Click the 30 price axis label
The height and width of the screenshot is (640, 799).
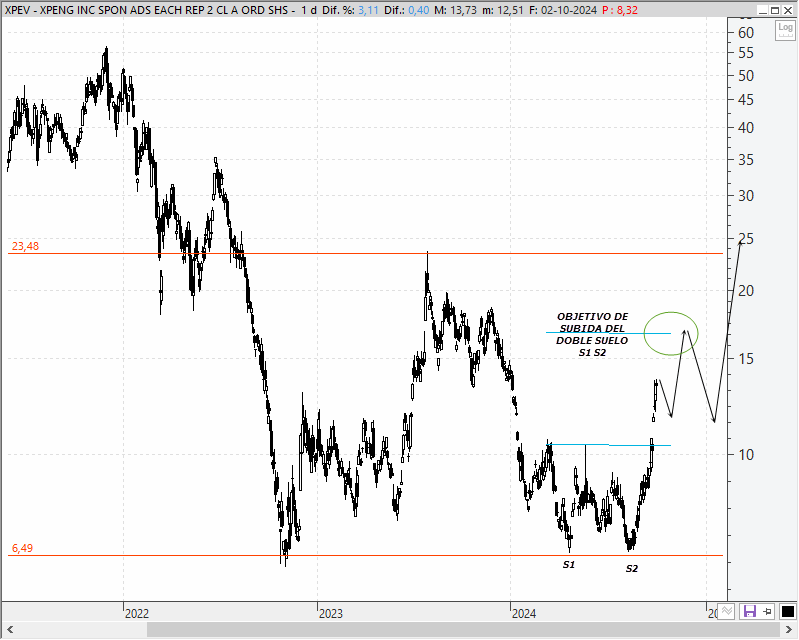[745, 196]
